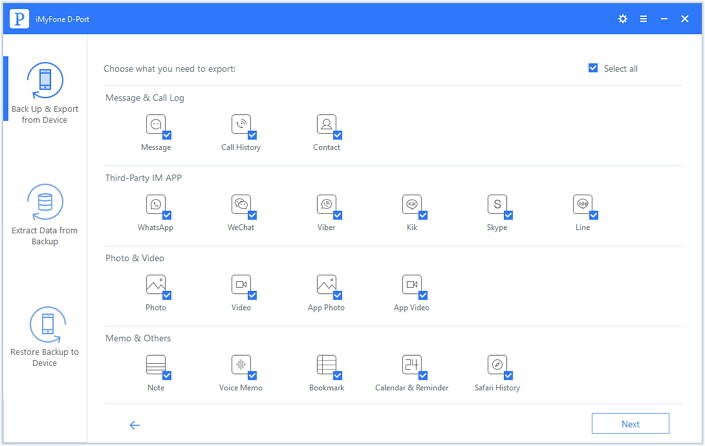This screenshot has width=705, height=446.
Task: Uncheck the Calendar & Reminder checkbox
Action: [423, 375]
